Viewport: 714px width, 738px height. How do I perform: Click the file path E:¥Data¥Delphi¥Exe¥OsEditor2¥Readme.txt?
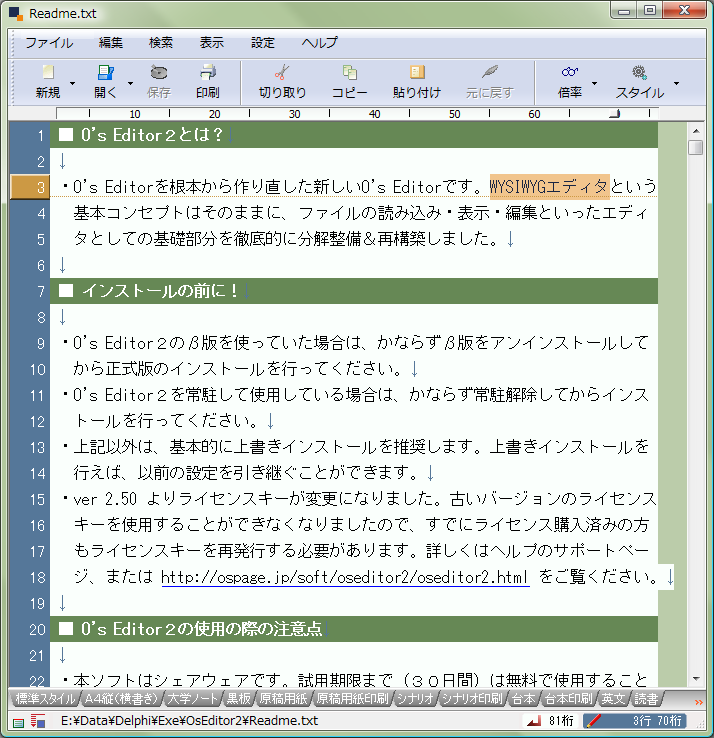[x=189, y=721]
